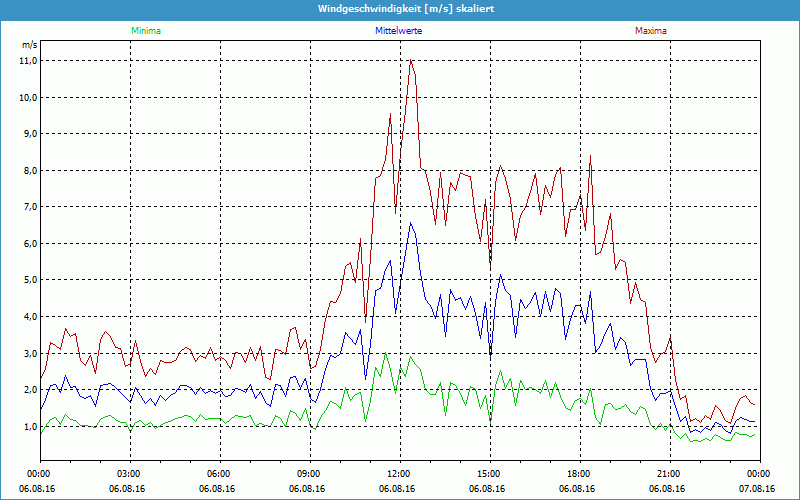This screenshot has width=800, height=500.
Task: Select the 18:00 time axis label
Action: tap(579, 473)
